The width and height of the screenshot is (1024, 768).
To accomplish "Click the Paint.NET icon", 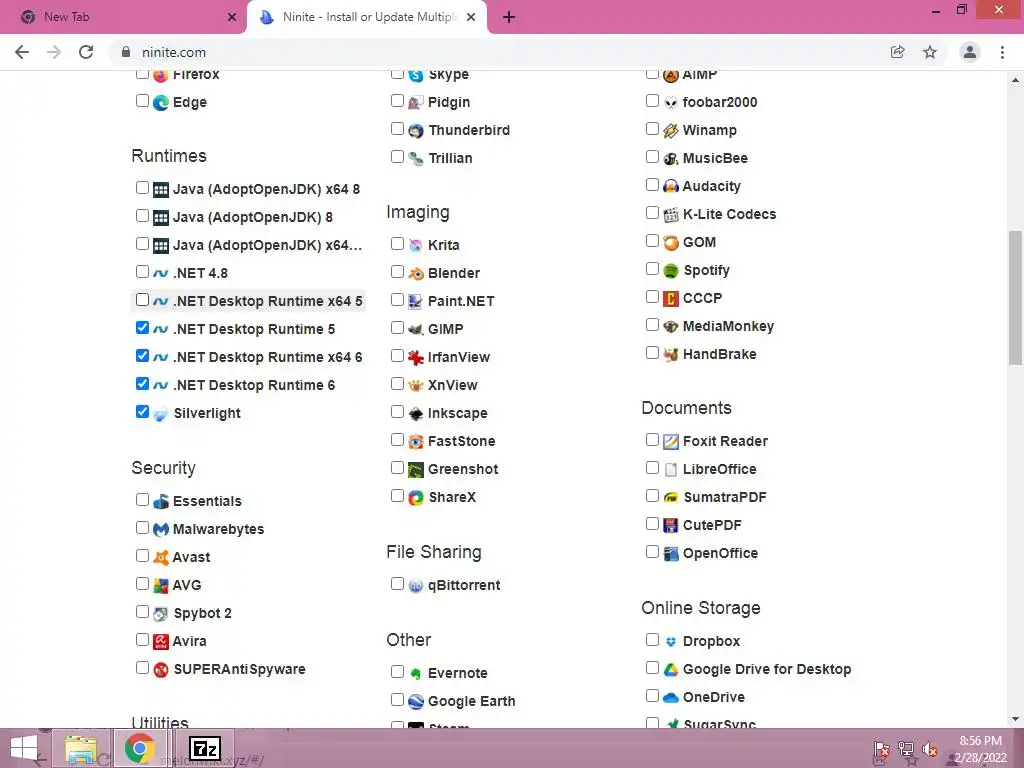I will [x=416, y=302].
